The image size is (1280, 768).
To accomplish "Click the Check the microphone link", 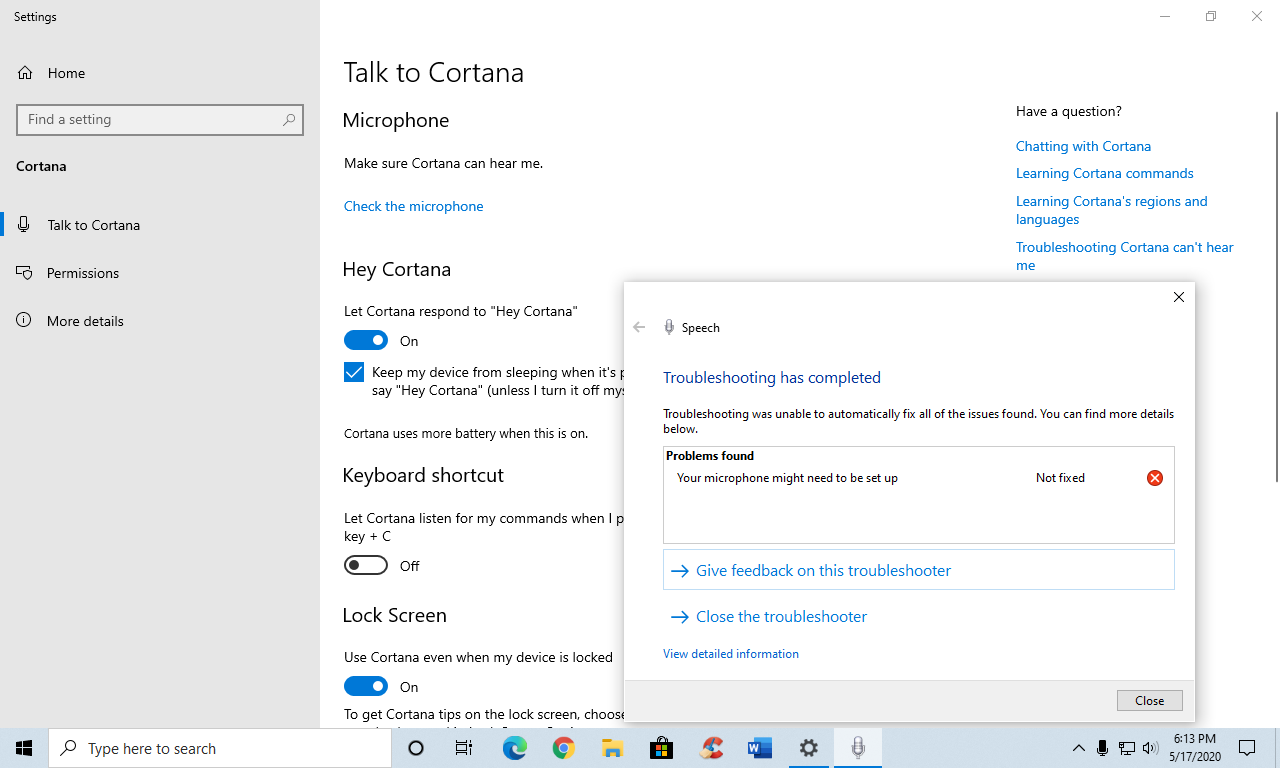I will click(x=413, y=206).
